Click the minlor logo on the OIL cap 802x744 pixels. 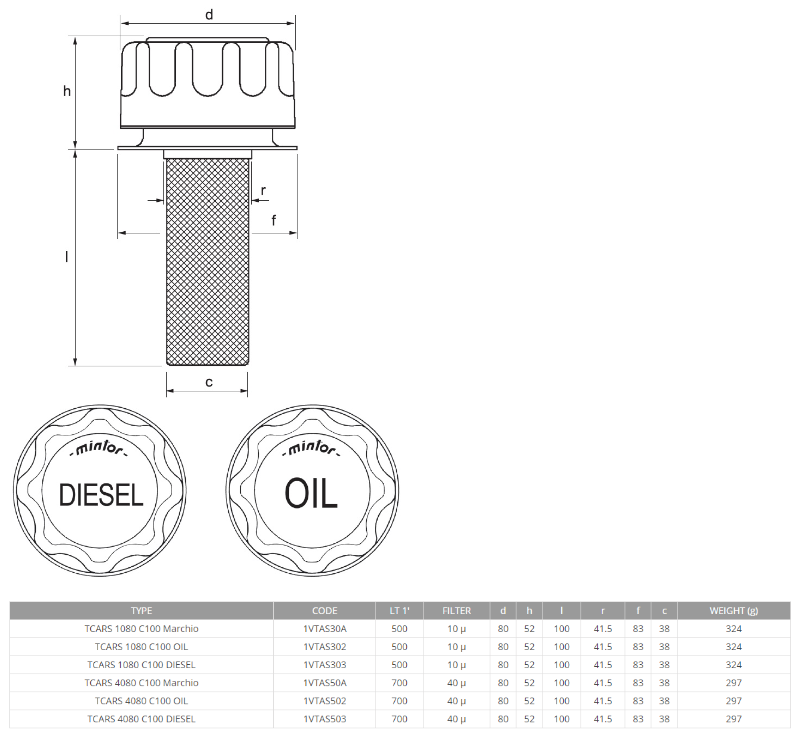coord(312,448)
